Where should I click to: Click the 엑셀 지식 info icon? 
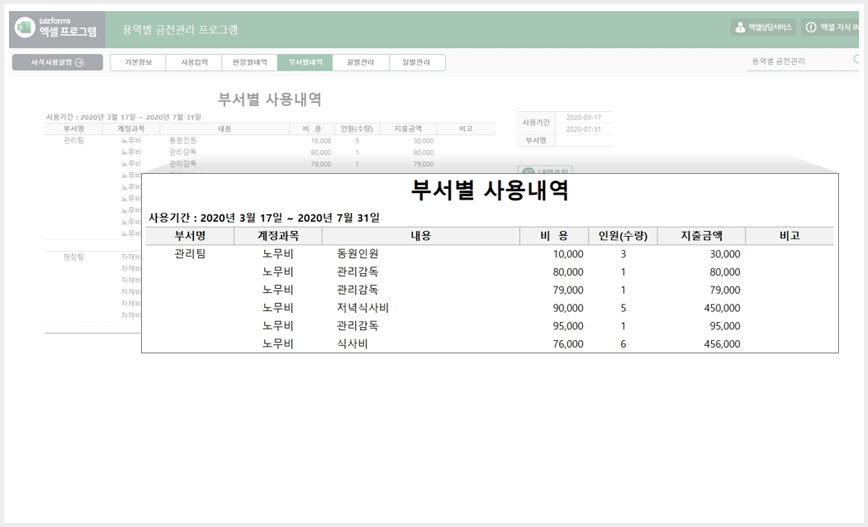tap(811, 27)
